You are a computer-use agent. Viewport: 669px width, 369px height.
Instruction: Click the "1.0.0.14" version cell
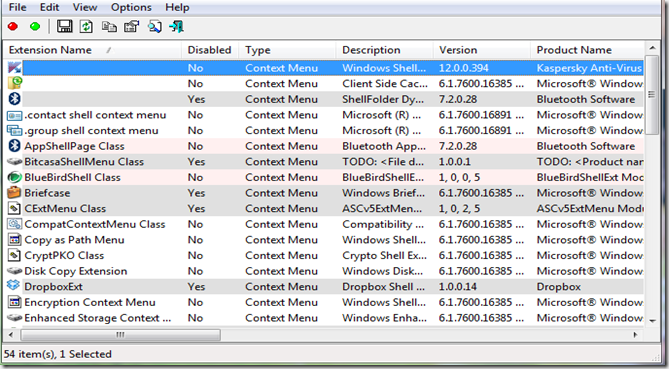pos(458,287)
